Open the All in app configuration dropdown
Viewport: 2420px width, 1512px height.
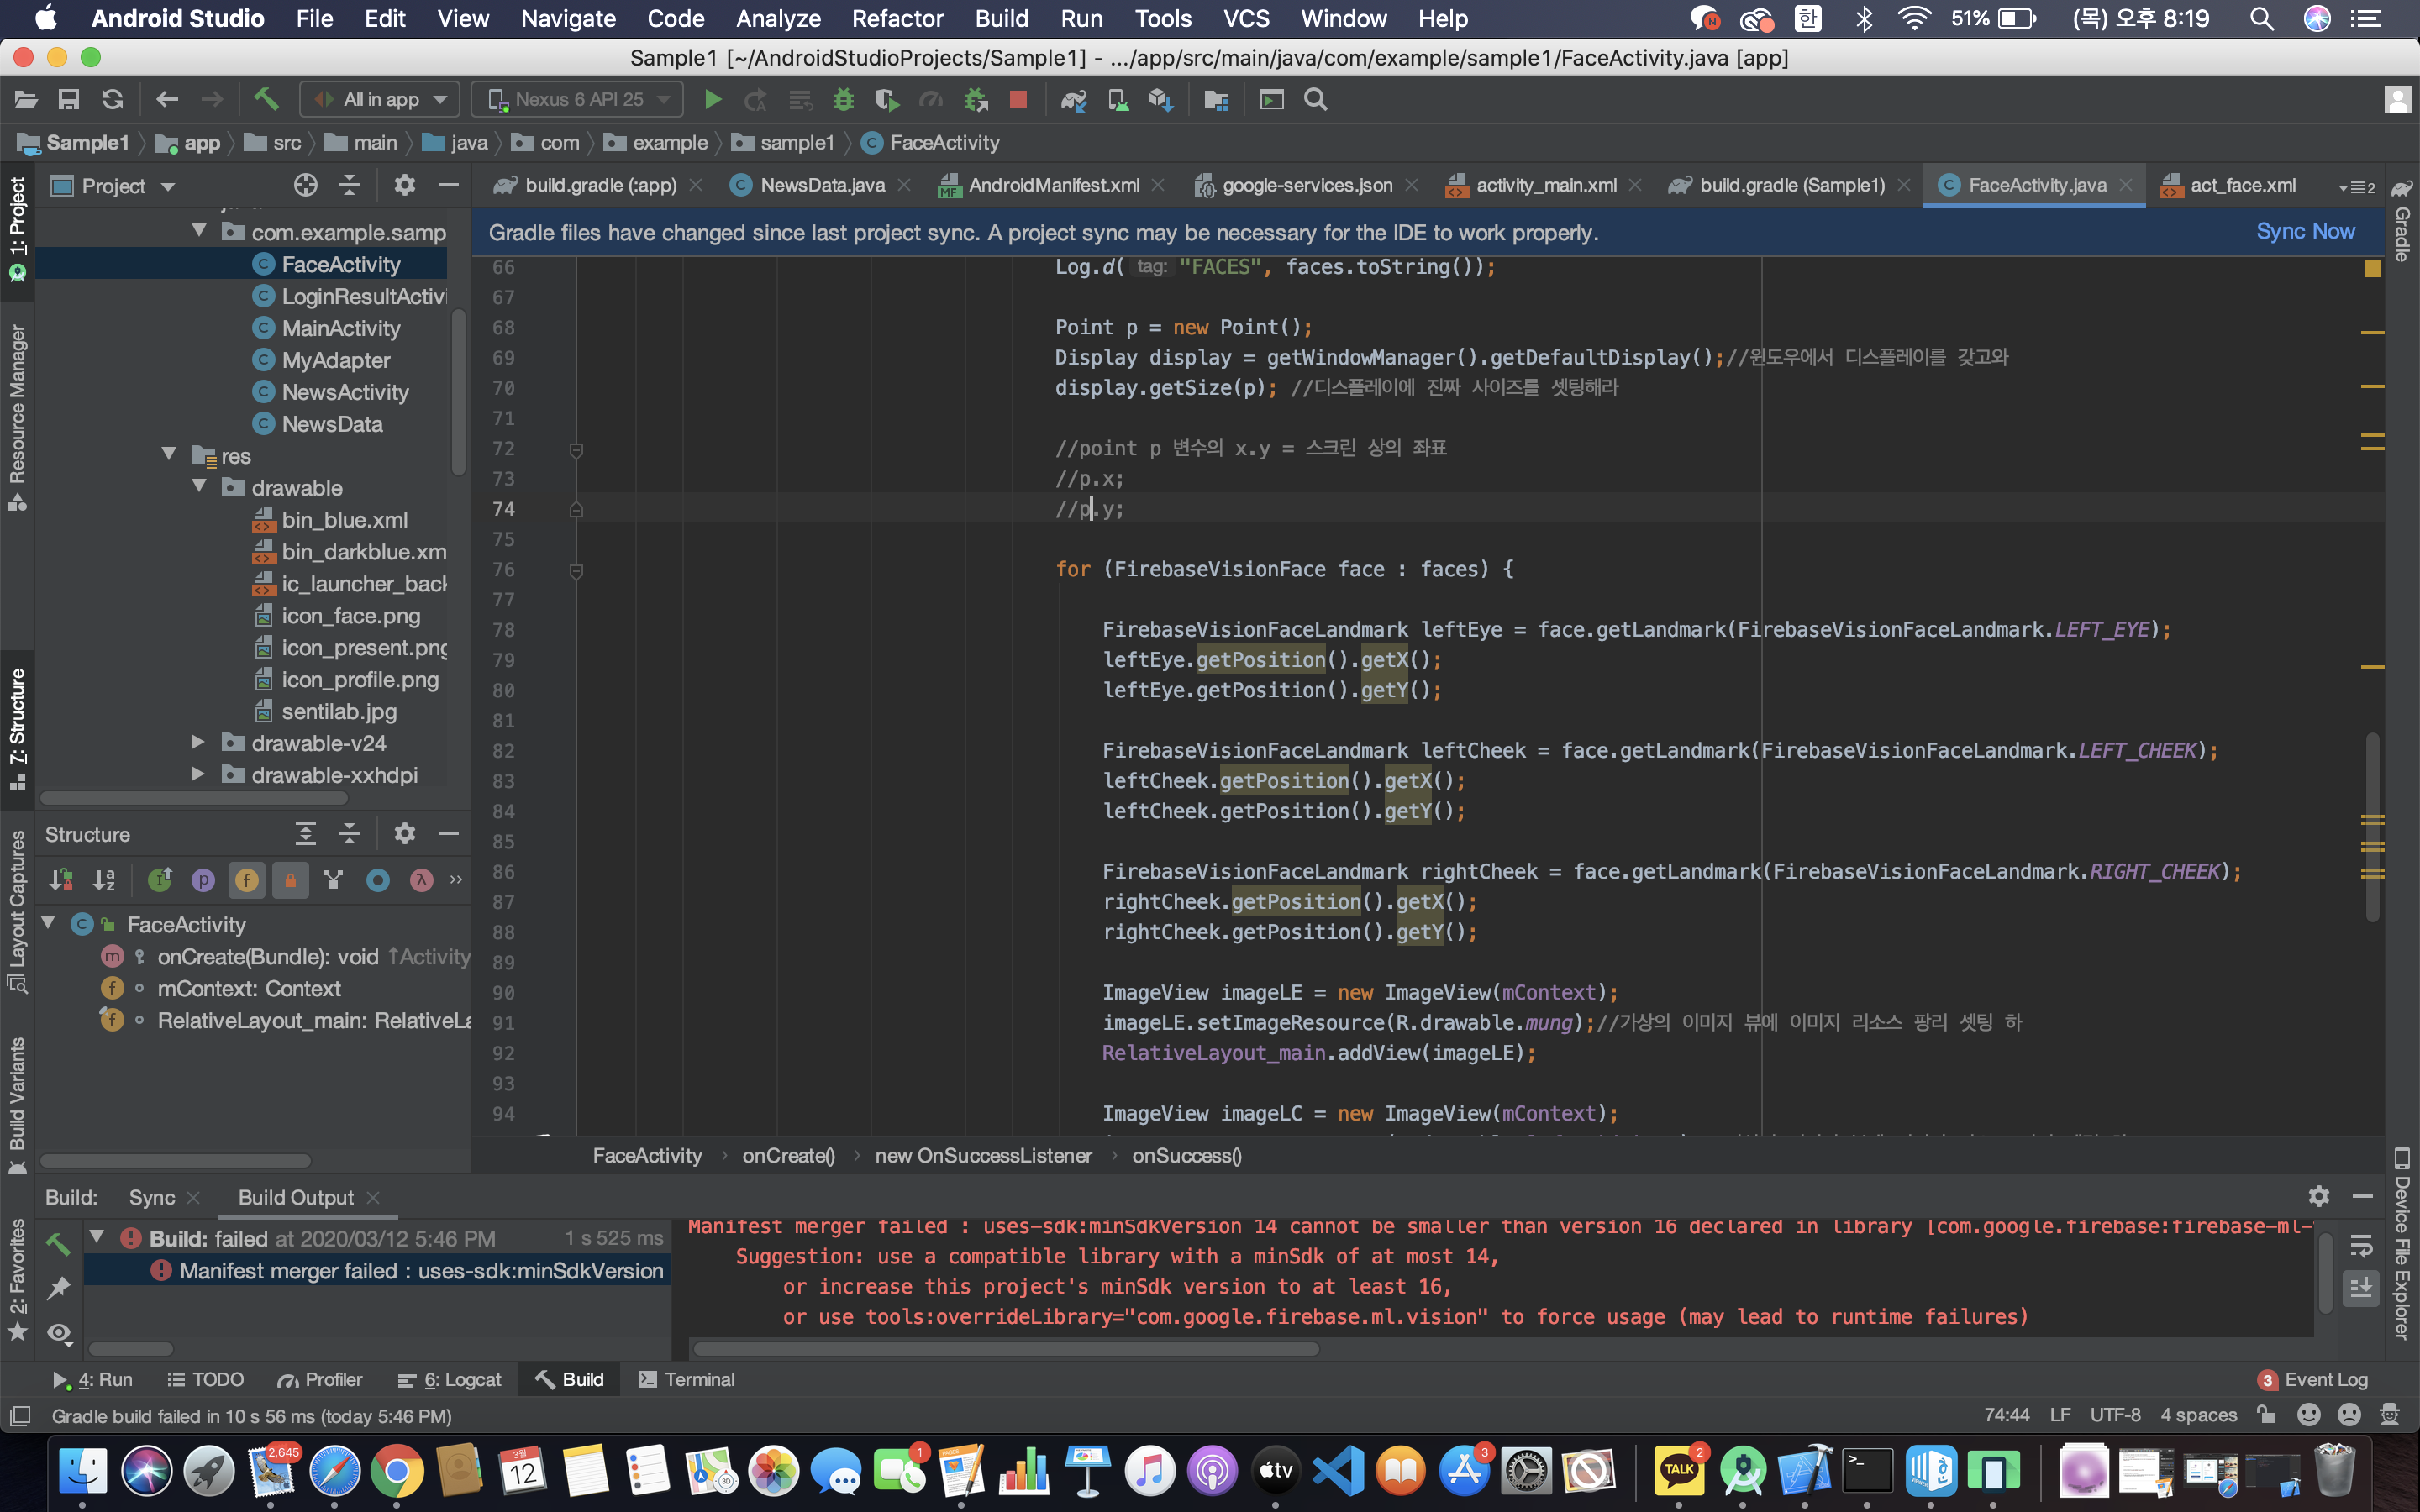[381, 99]
